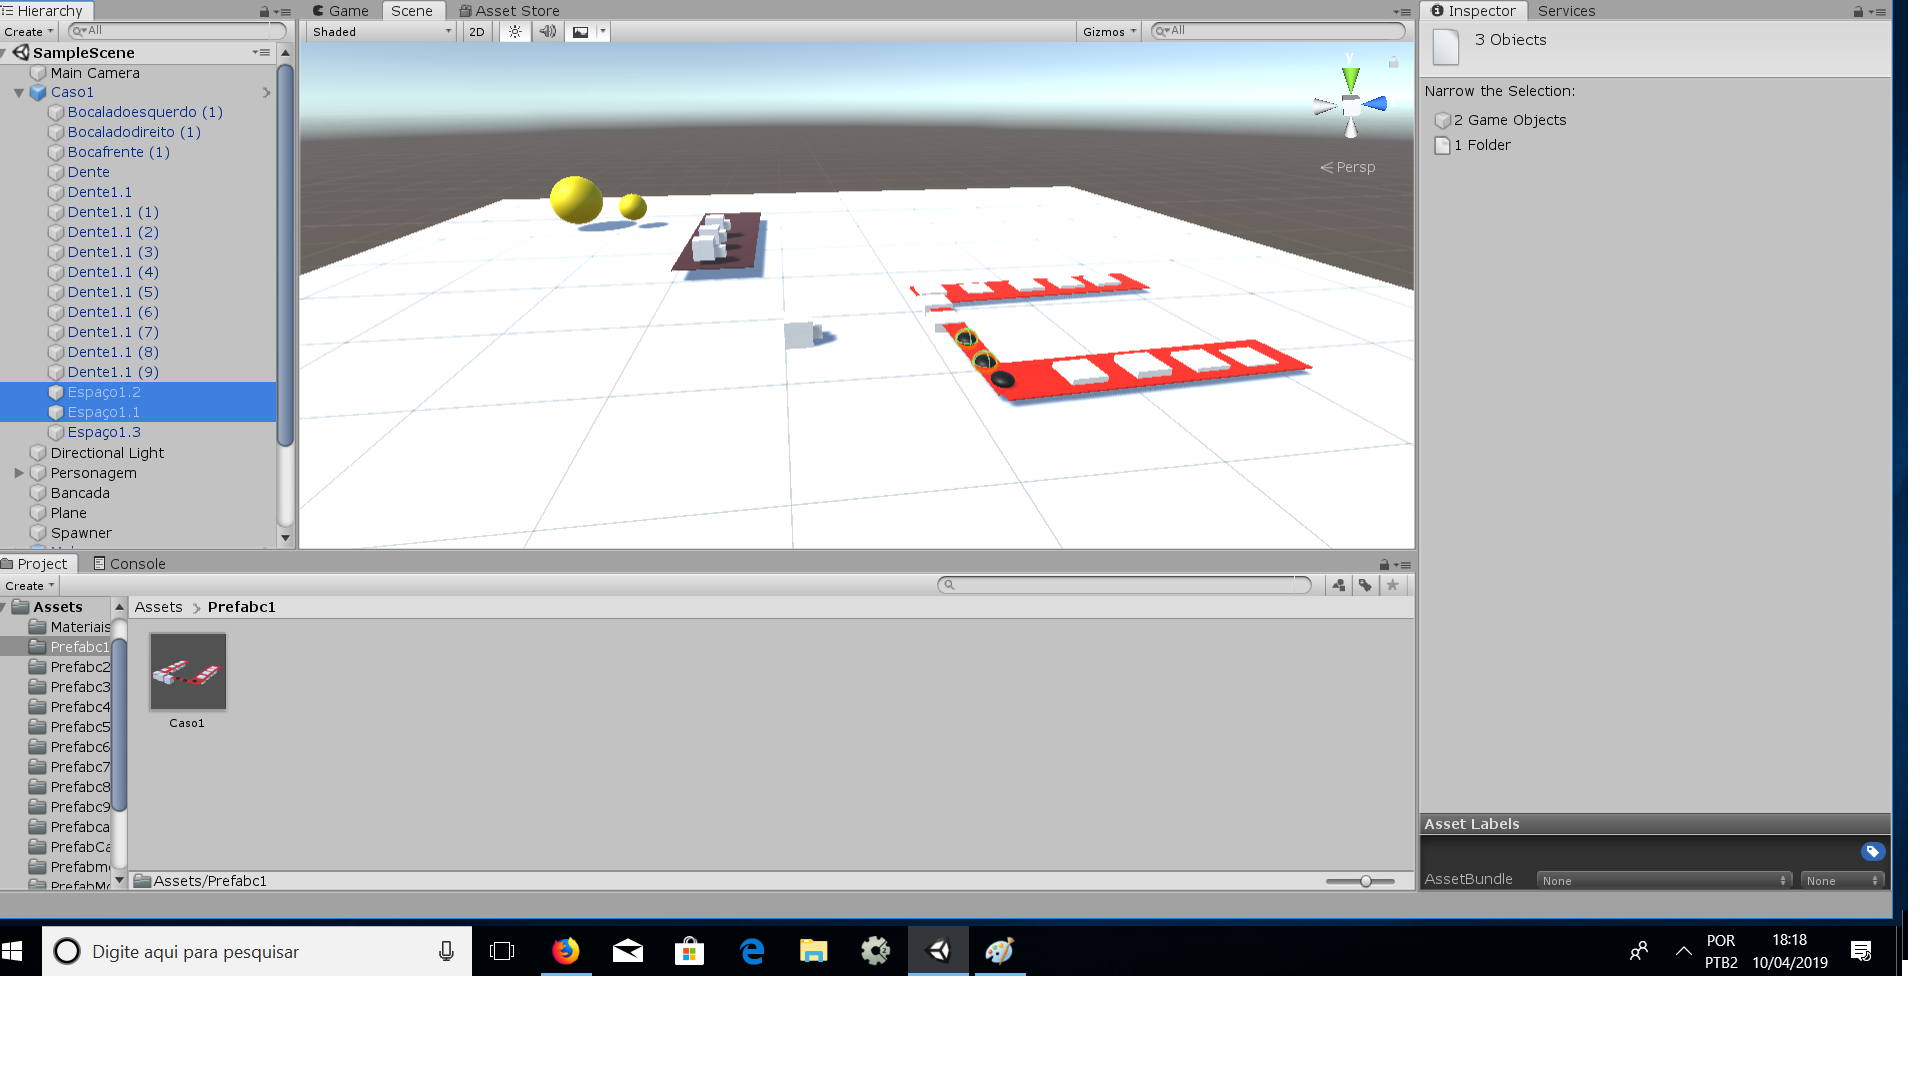
Task: Click the search-by-type icon in Project toolbar
Action: [x=1338, y=585]
